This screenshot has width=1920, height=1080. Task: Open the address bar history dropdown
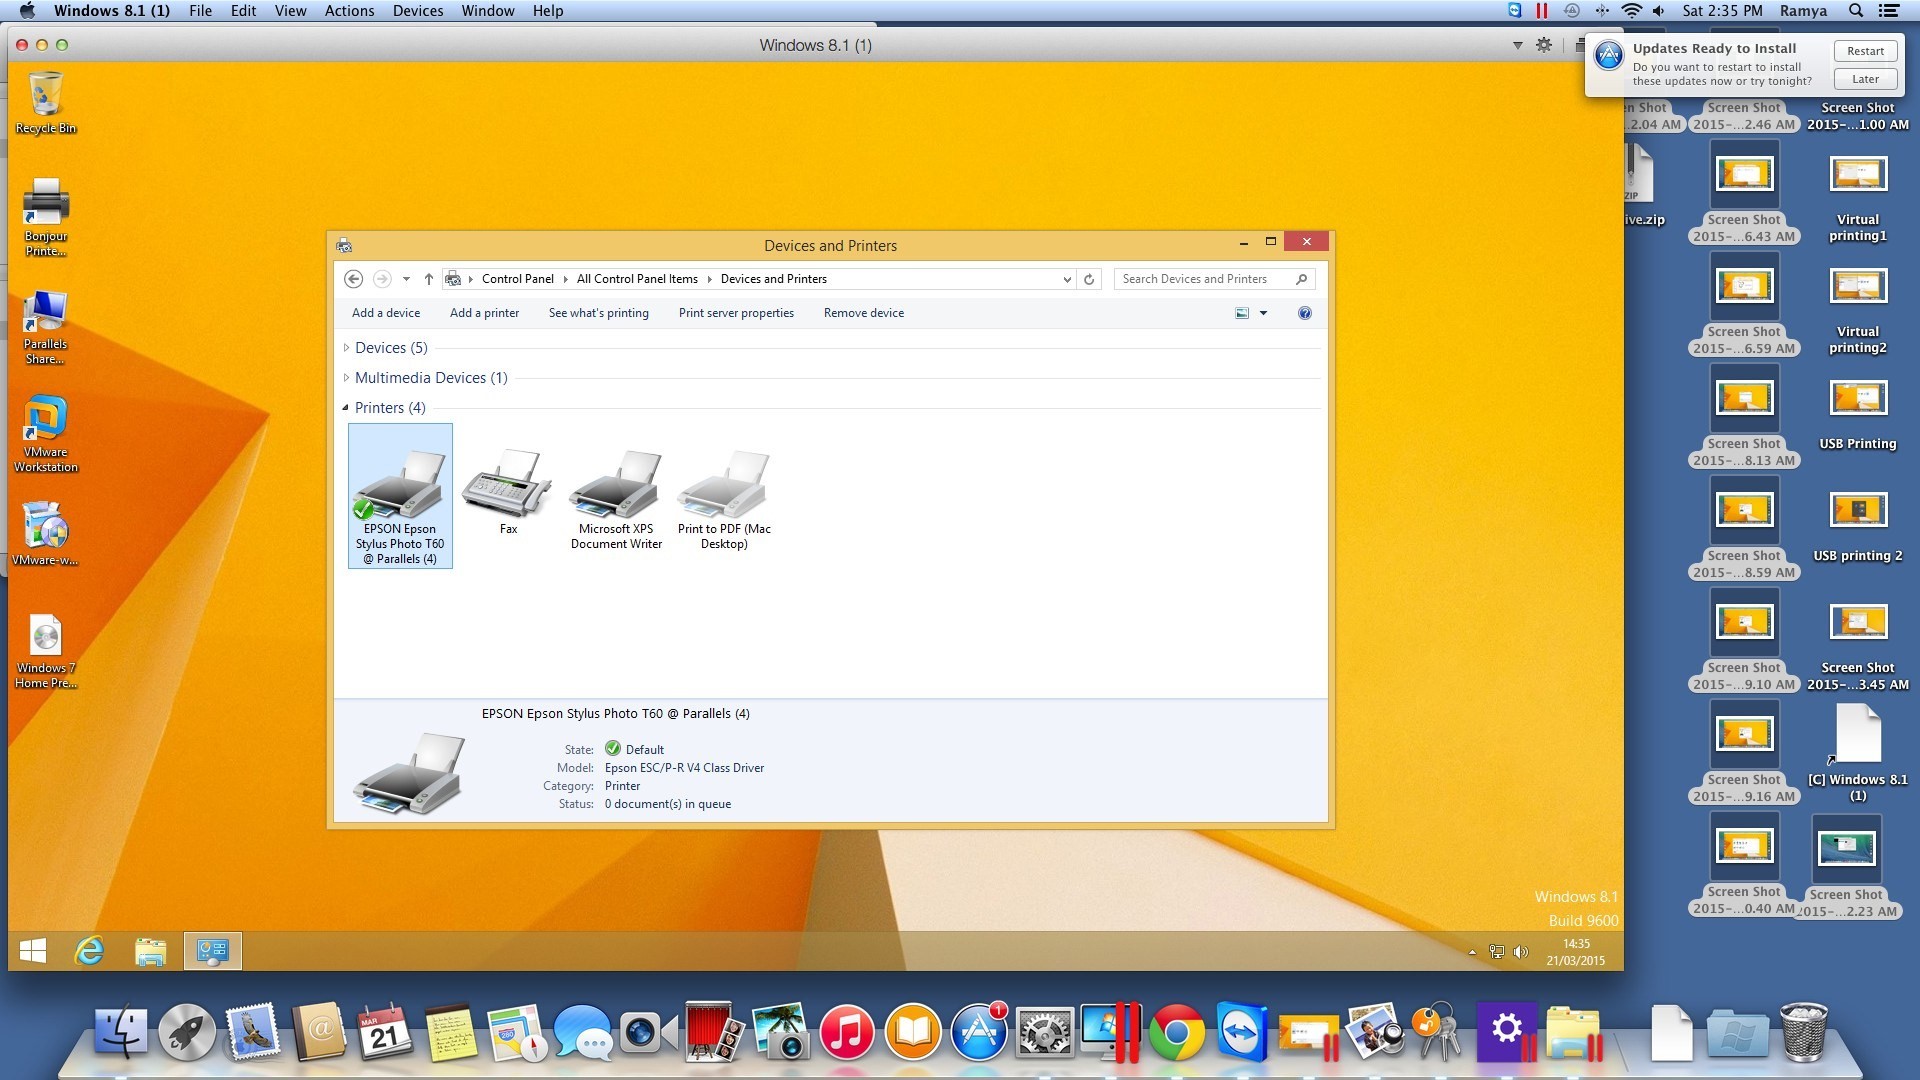click(1067, 279)
